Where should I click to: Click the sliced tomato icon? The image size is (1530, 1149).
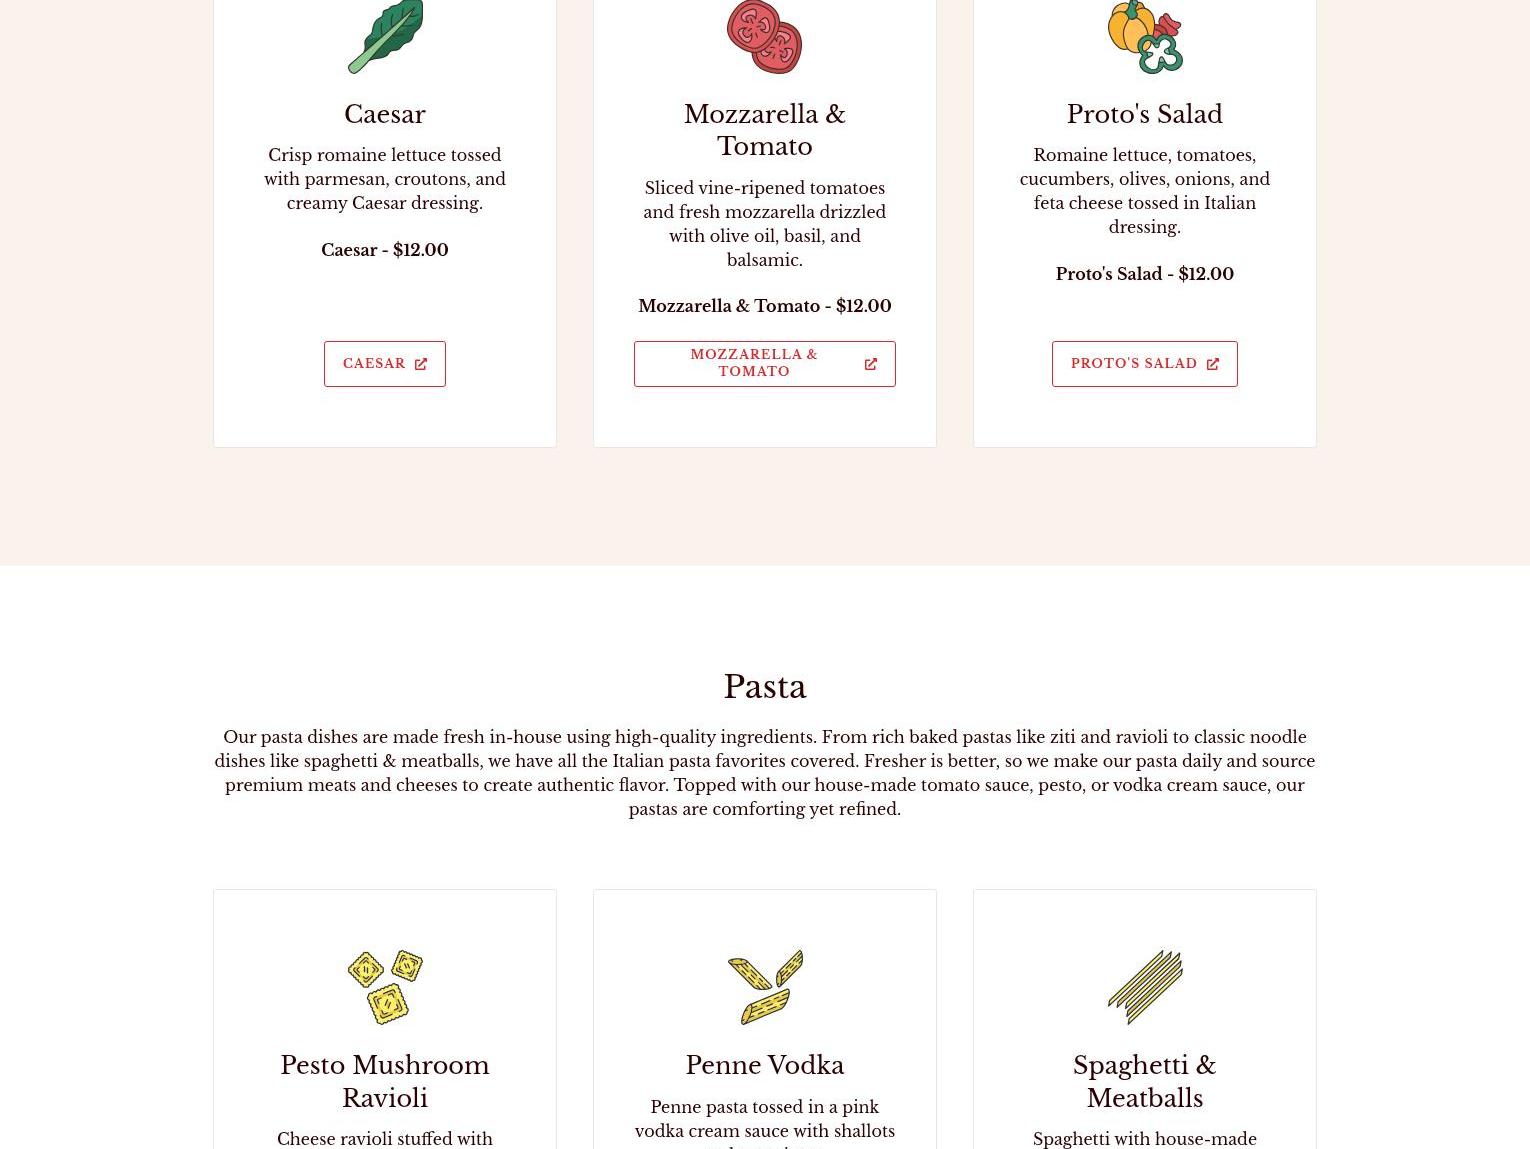click(765, 36)
